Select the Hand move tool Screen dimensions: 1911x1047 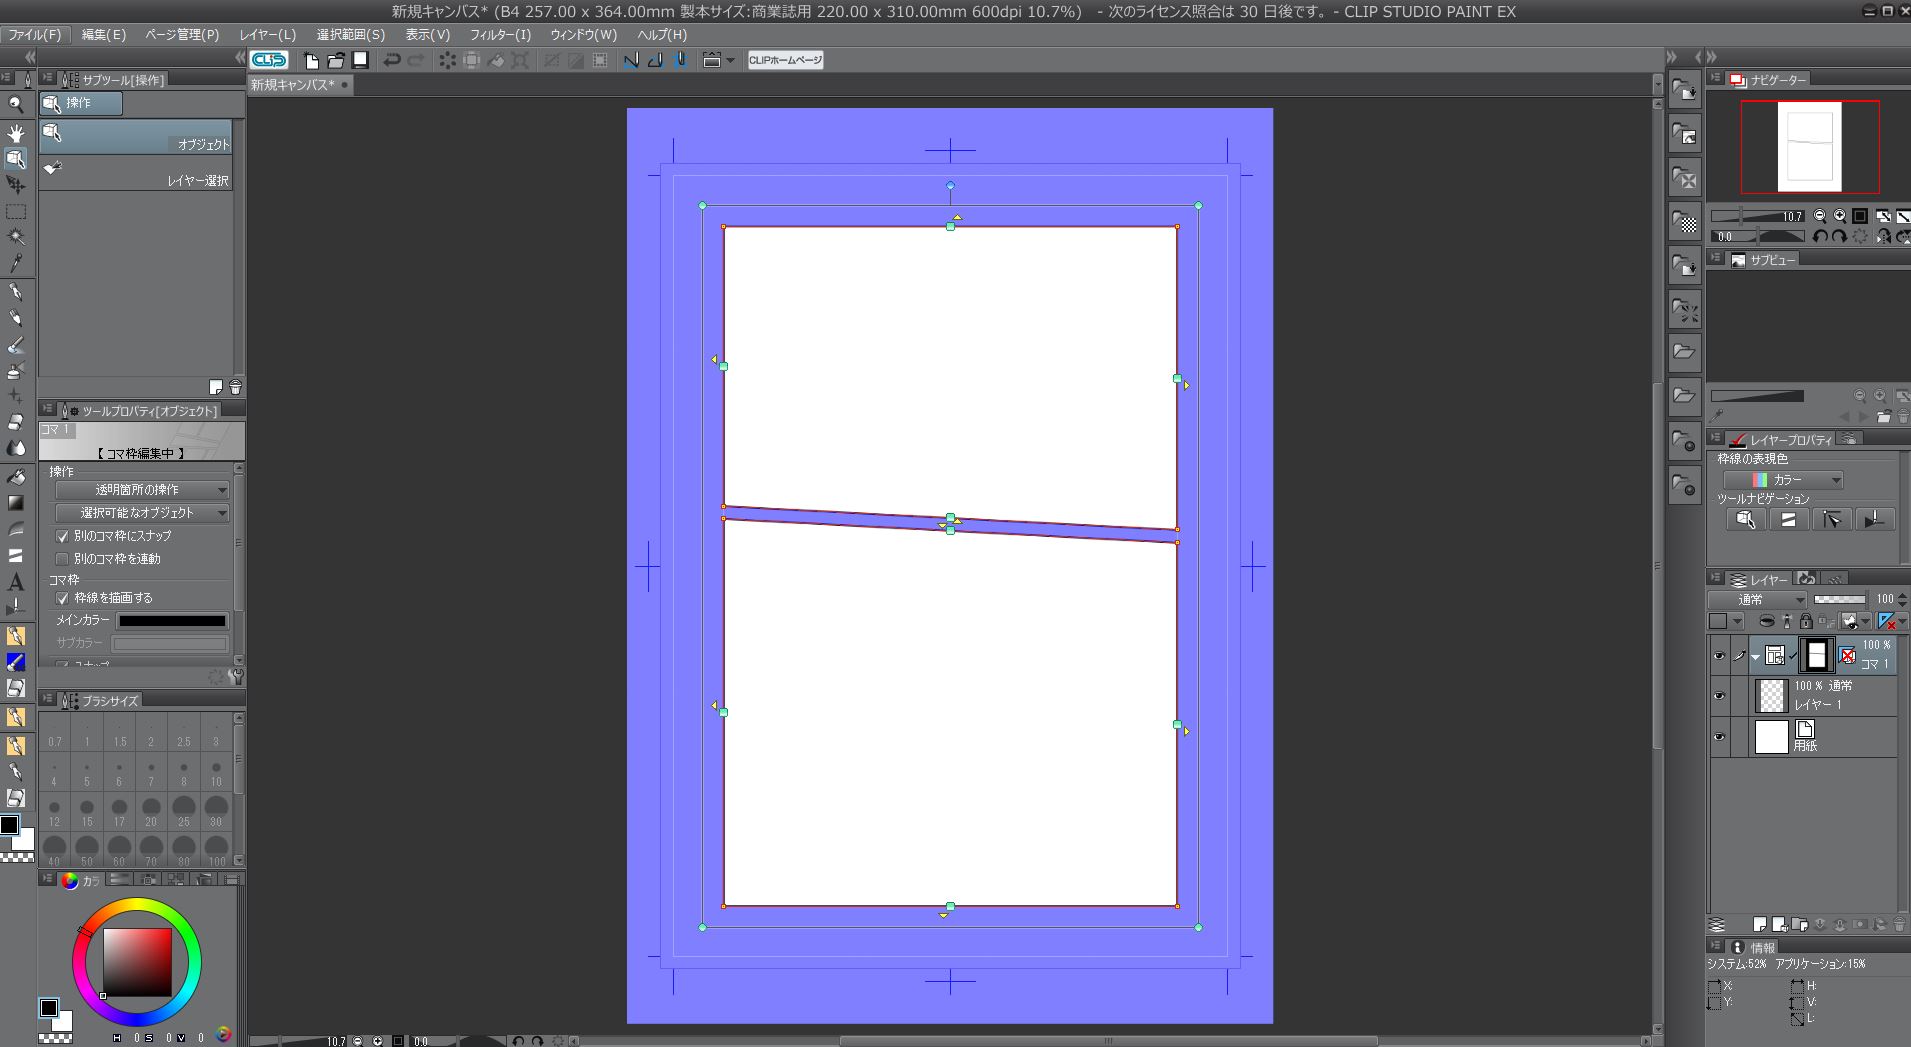point(15,133)
